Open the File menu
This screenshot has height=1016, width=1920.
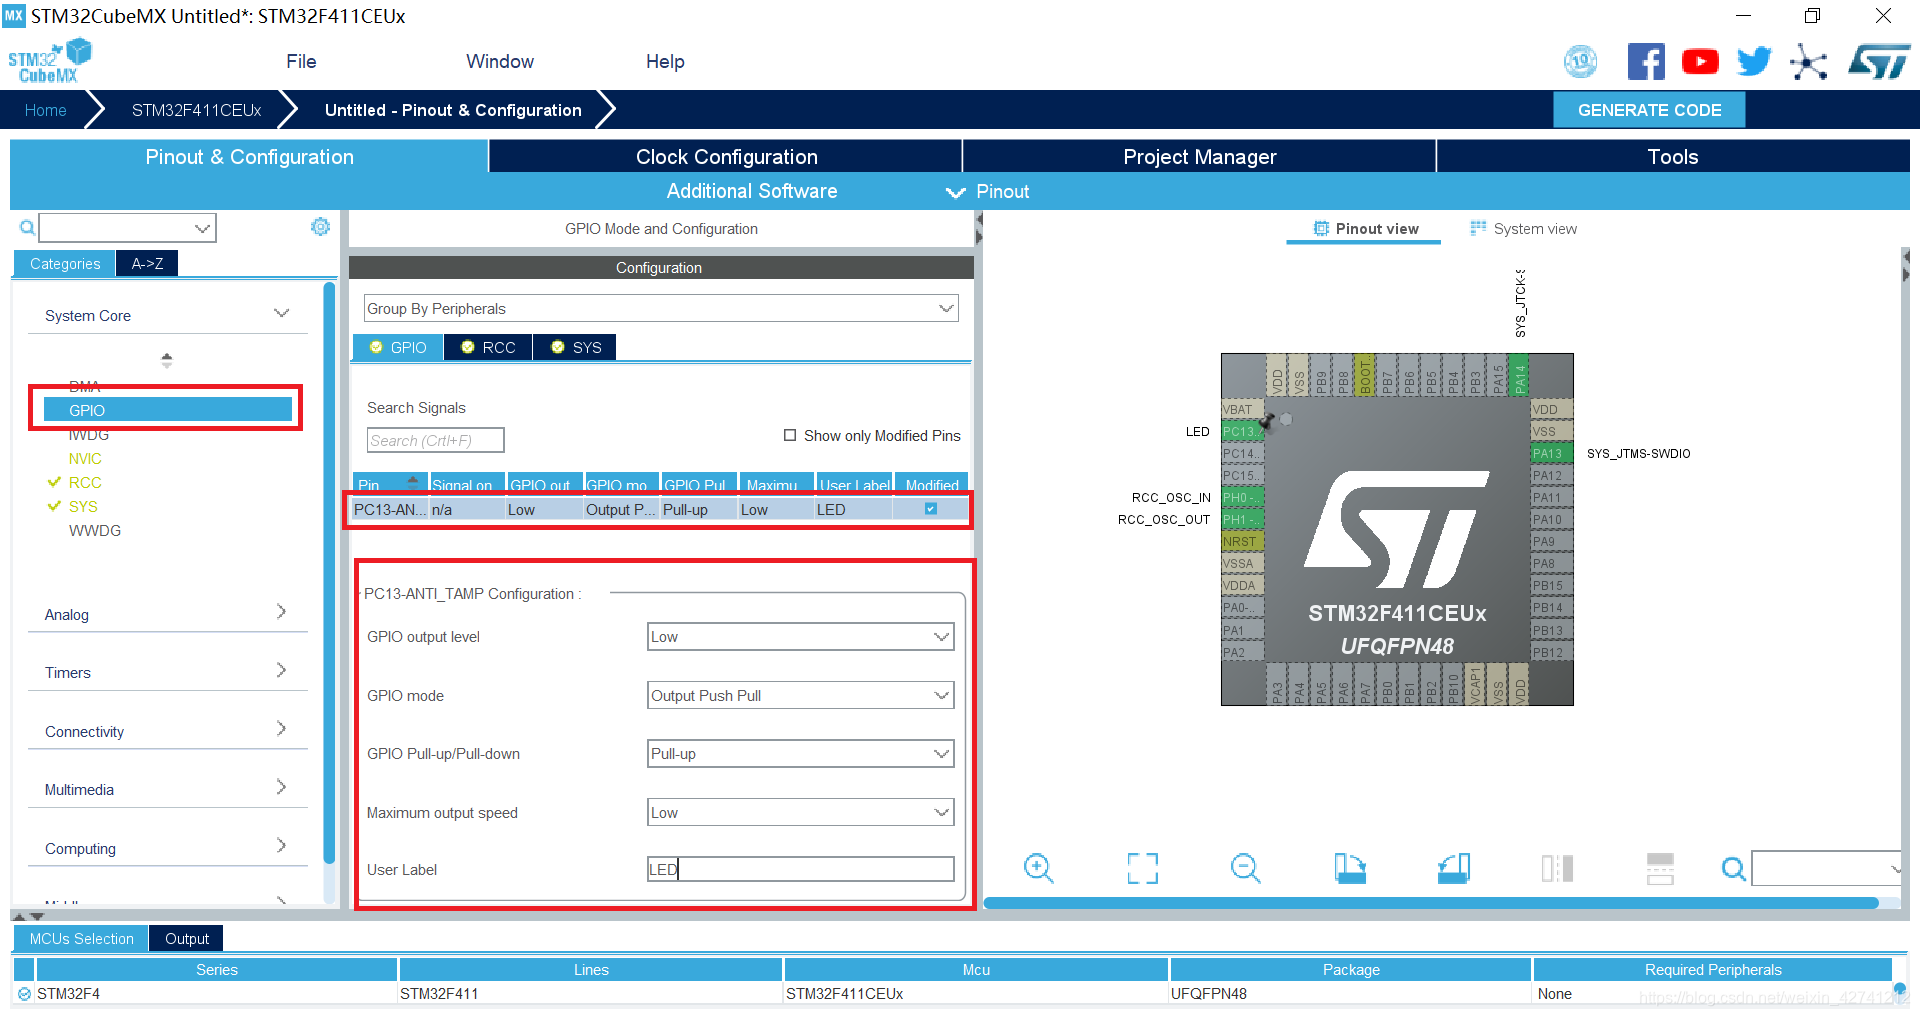coord(301,62)
